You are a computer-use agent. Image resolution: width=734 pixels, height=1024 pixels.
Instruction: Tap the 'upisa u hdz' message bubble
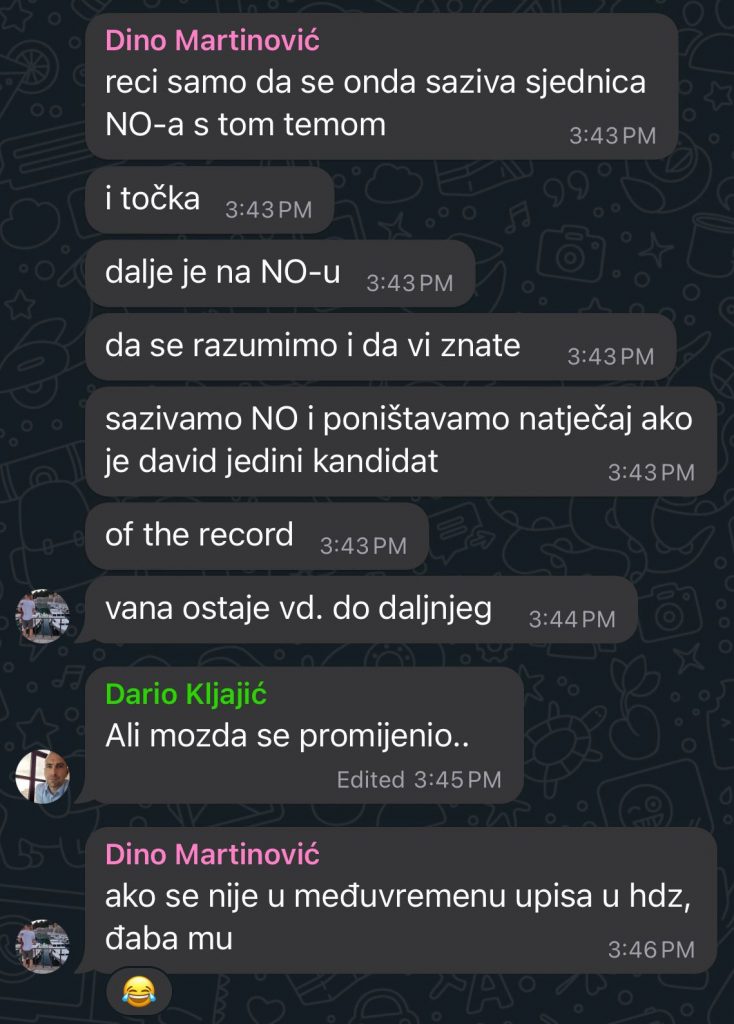point(401,900)
